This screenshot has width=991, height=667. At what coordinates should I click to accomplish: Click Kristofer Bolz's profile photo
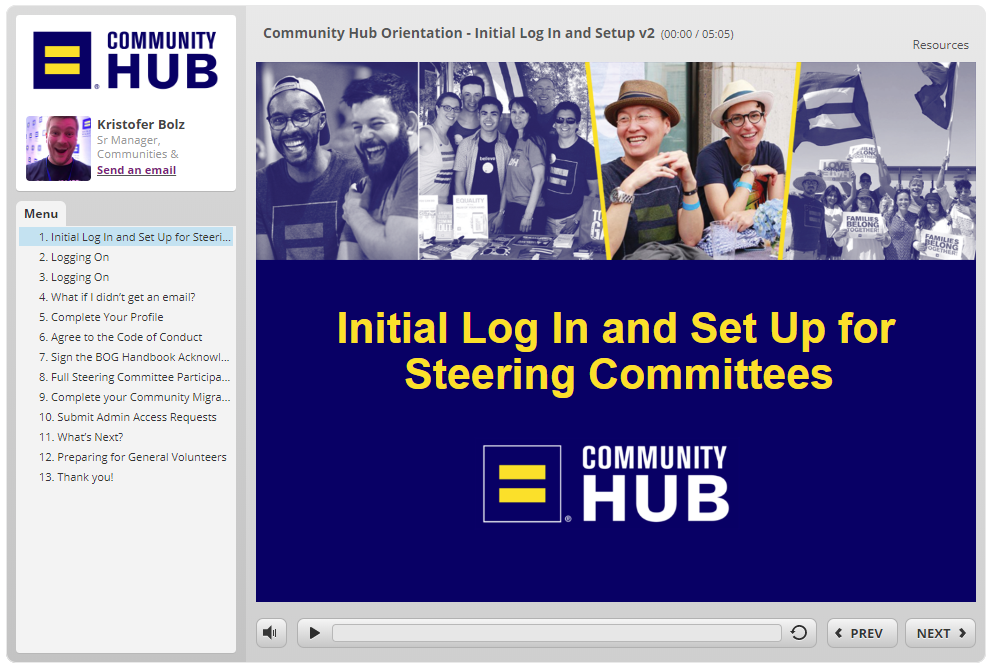58,148
